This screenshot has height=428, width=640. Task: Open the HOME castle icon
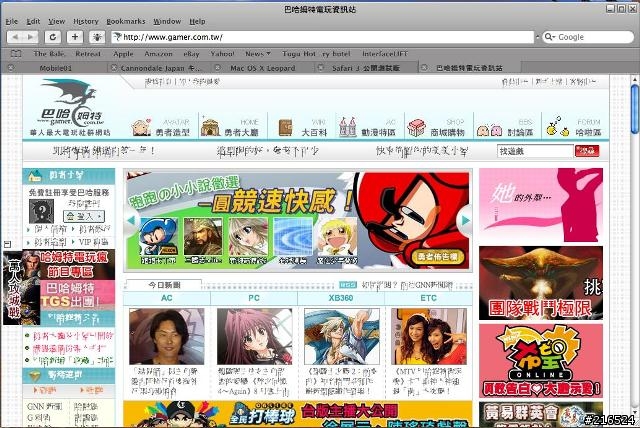point(210,127)
